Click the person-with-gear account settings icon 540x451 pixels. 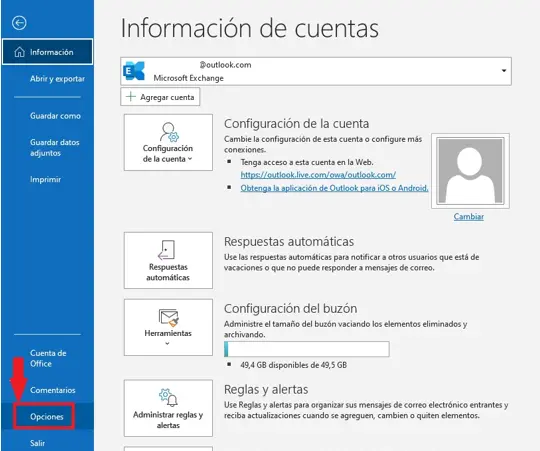169,132
